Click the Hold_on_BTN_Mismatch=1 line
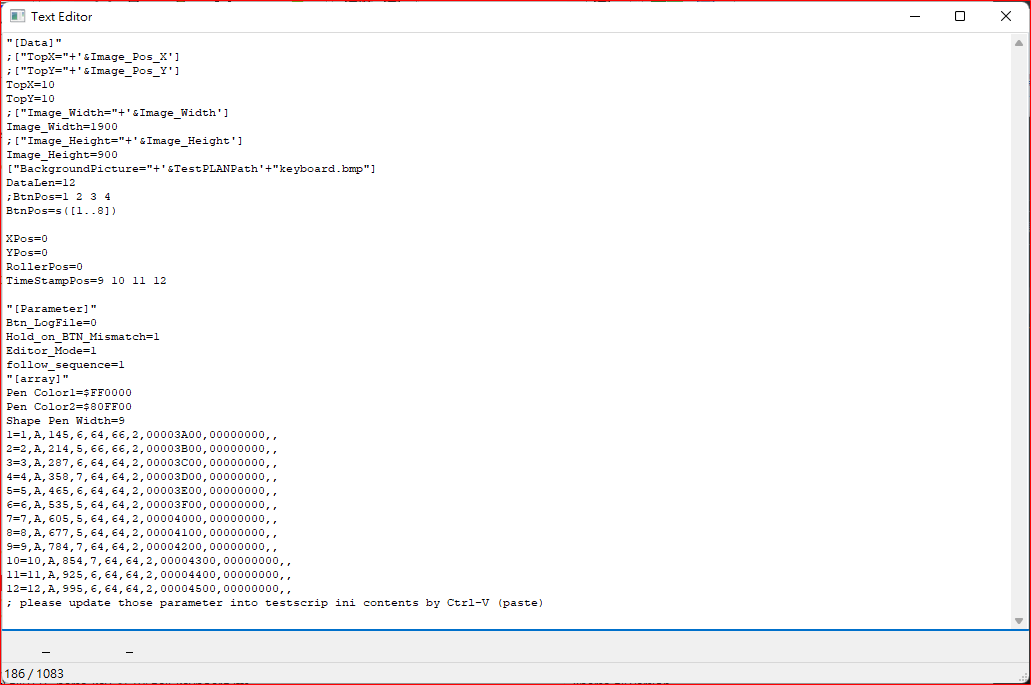Viewport: 1031px width, 685px height. pyautogui.click(x=83, y=337)
